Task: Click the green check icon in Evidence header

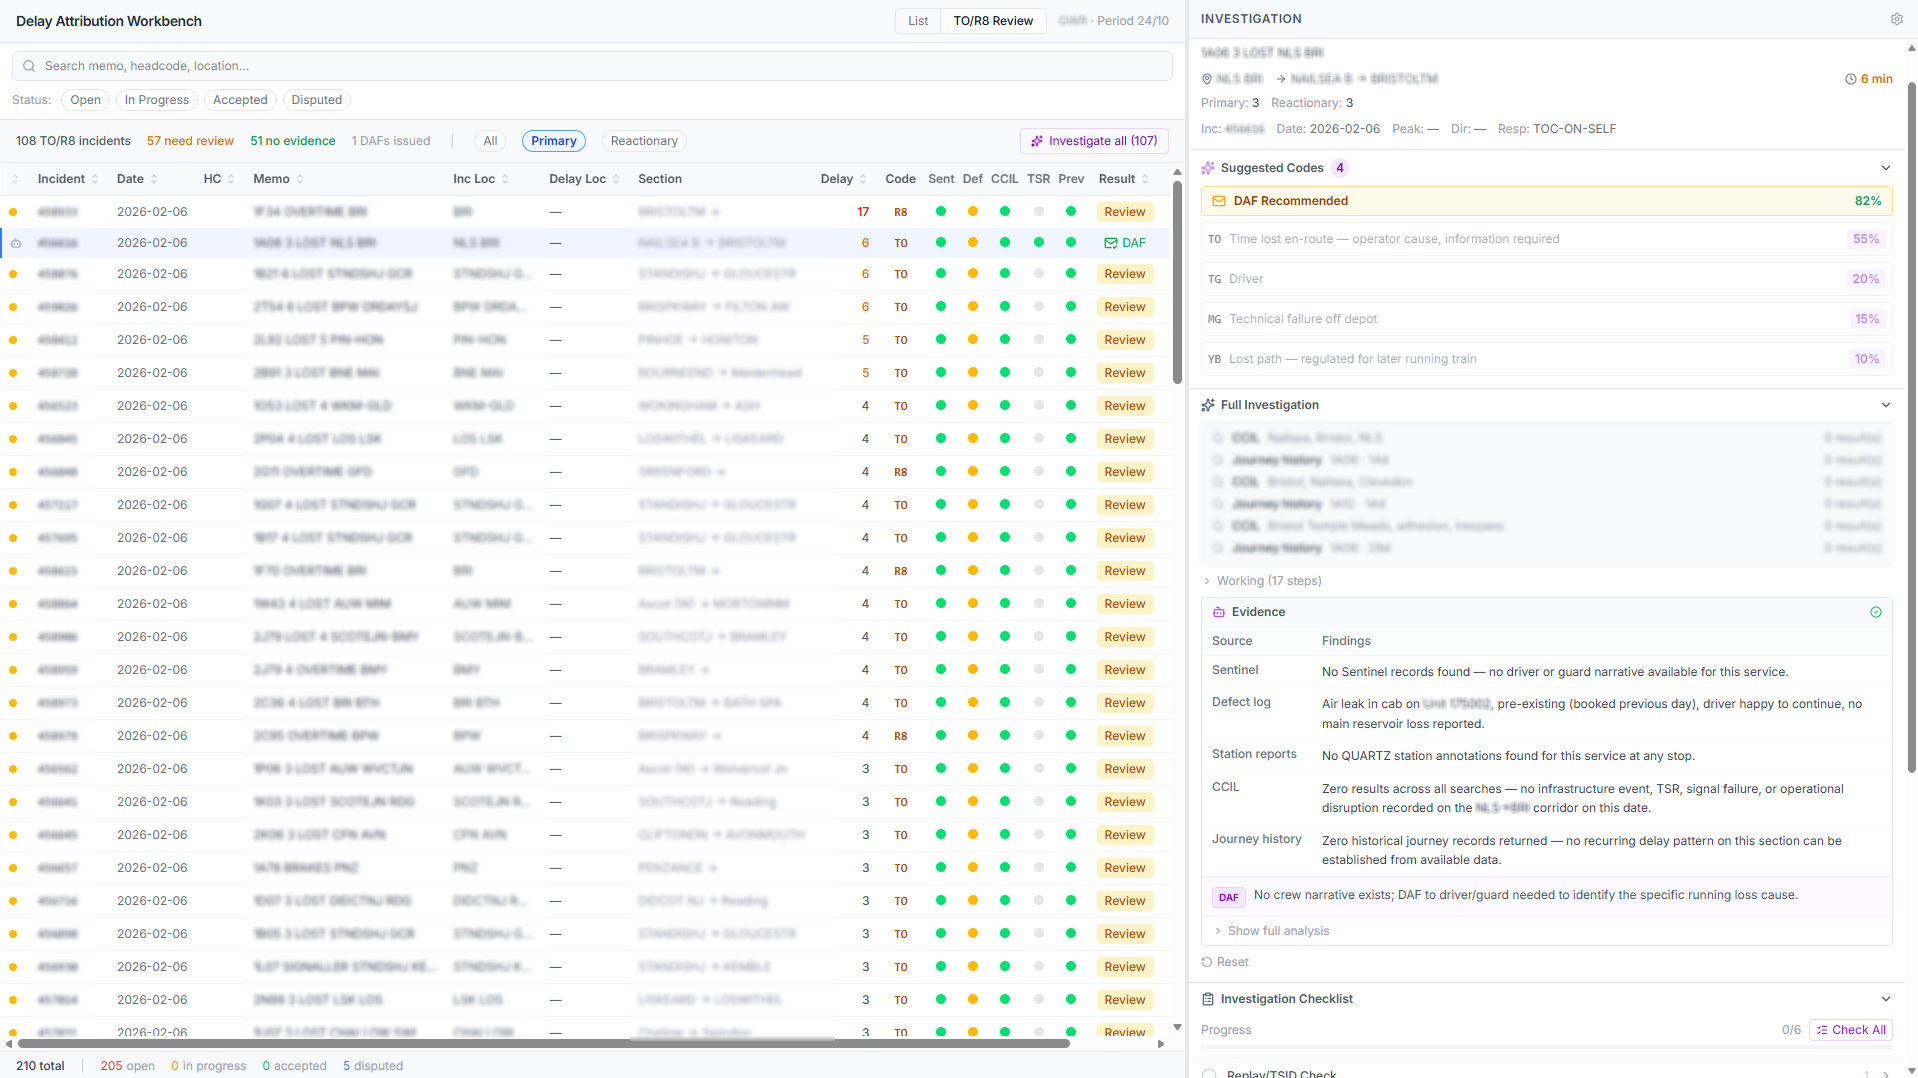Action: click(x=1876, y=612)
